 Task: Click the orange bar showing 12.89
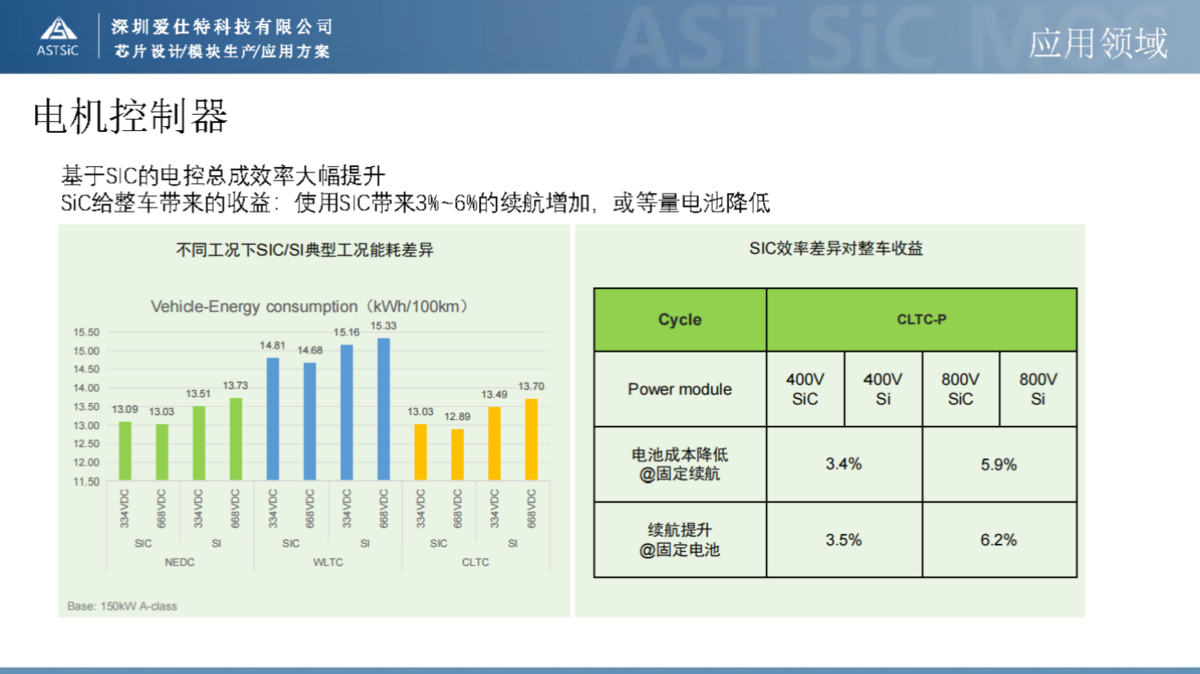[x=457, y=456]
